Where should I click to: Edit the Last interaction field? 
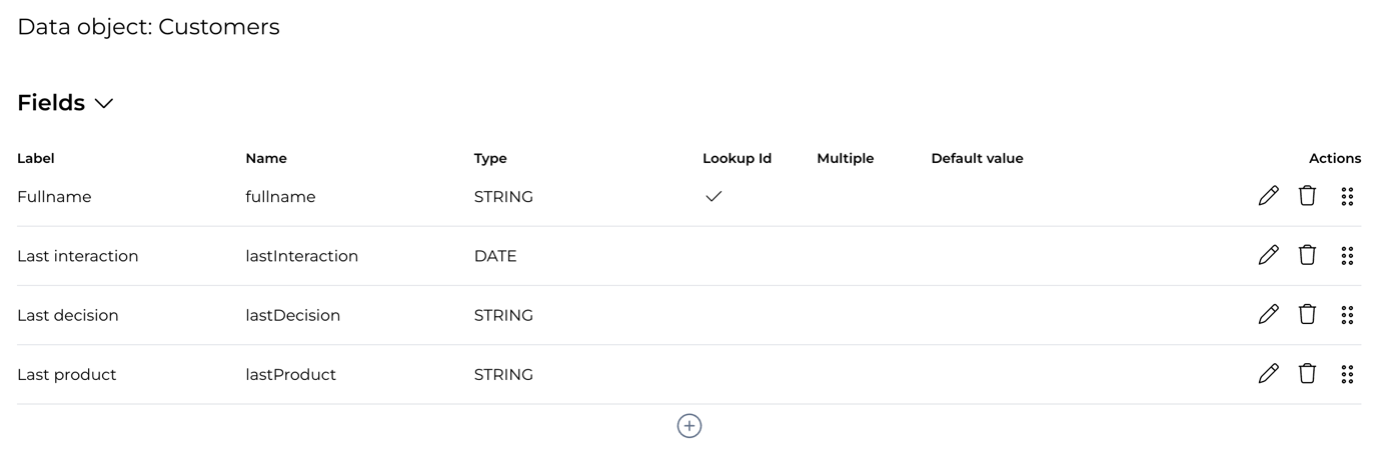click(1268, 256)
